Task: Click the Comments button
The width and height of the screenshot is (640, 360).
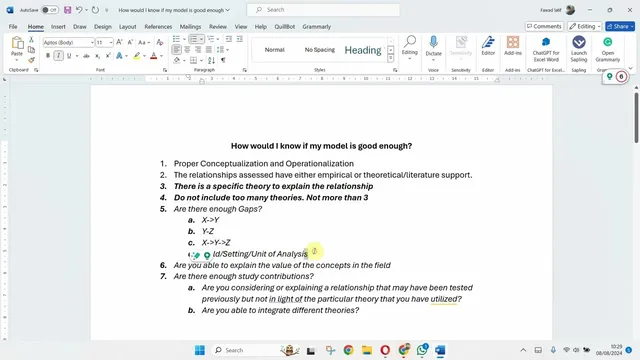Action: 544,27
